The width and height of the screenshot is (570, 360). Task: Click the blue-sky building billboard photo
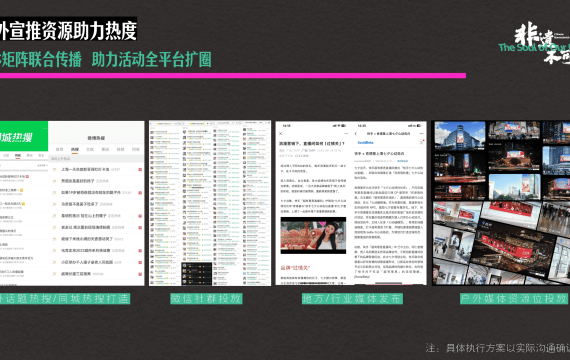tap(460, 136)
